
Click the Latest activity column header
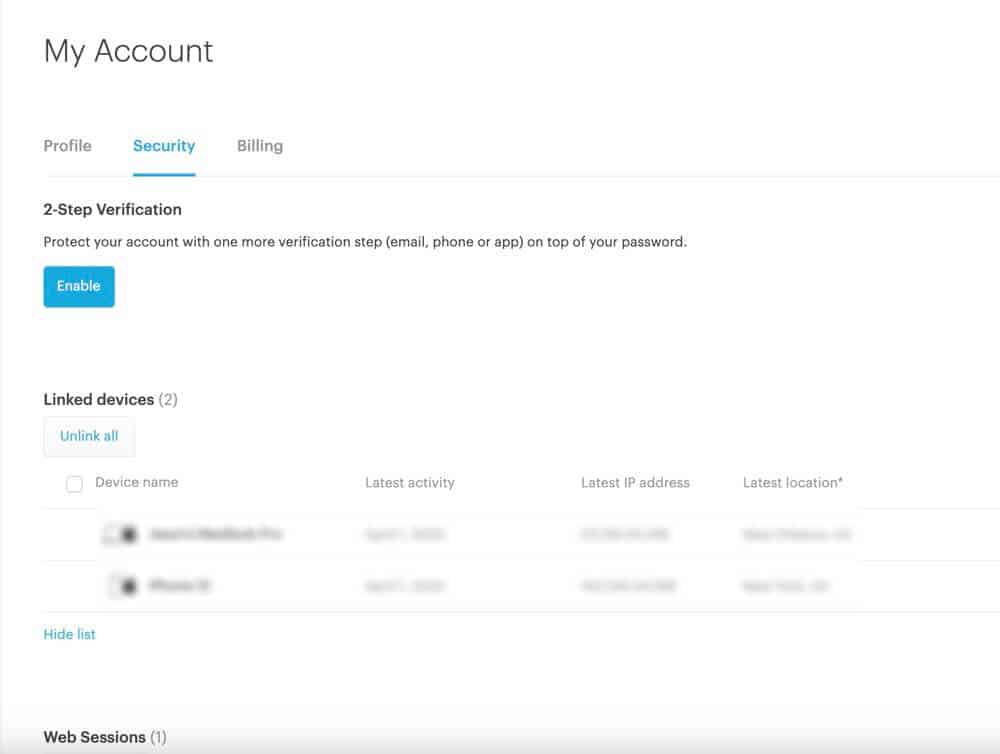tap(410, 483)
